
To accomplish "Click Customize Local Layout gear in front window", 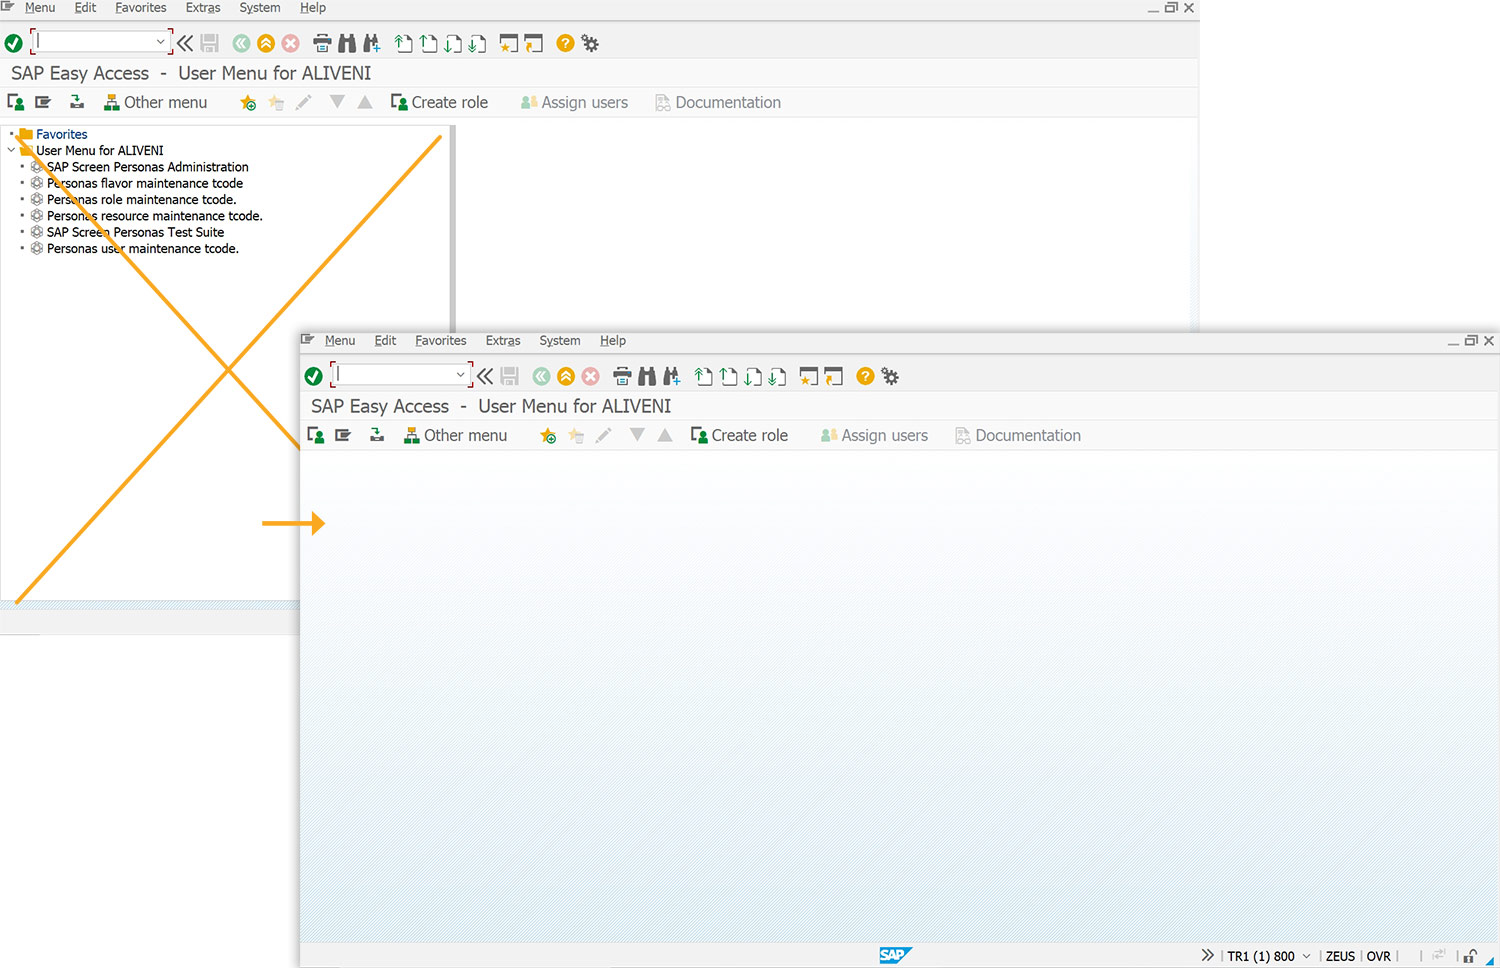I will 890,376.
